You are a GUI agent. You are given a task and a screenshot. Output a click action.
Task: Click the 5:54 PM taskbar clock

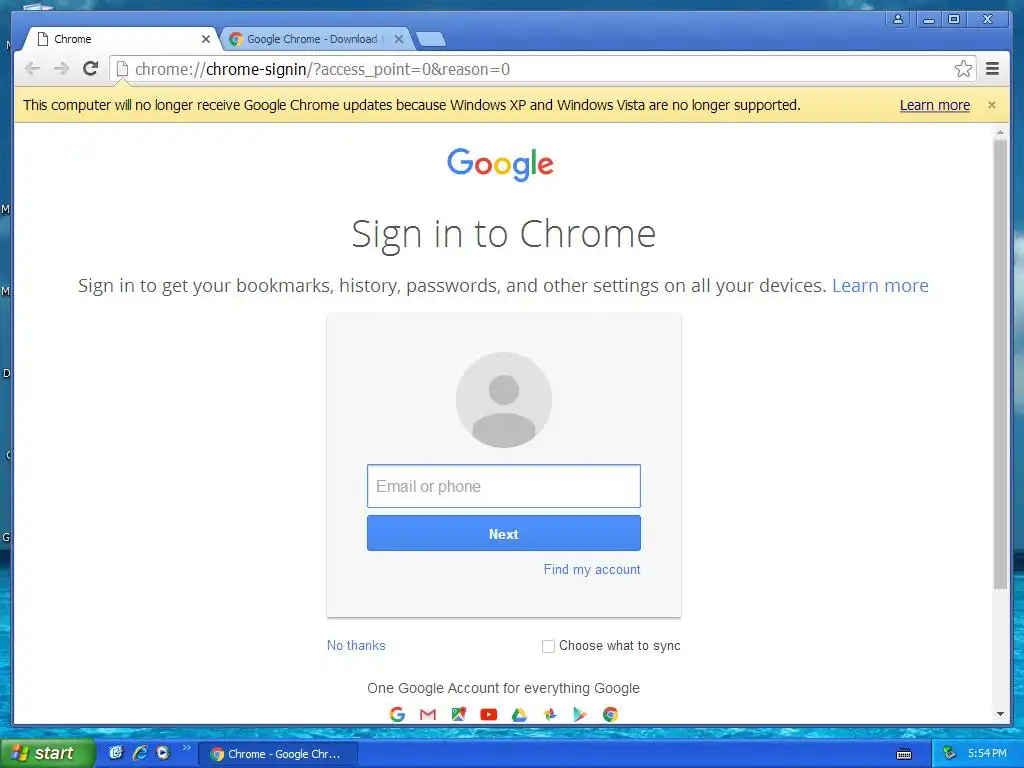[x=987, y=754]
